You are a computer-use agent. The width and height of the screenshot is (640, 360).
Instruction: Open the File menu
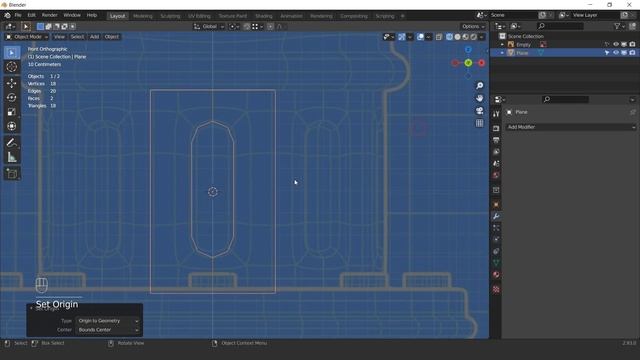(x=18, y=15)
